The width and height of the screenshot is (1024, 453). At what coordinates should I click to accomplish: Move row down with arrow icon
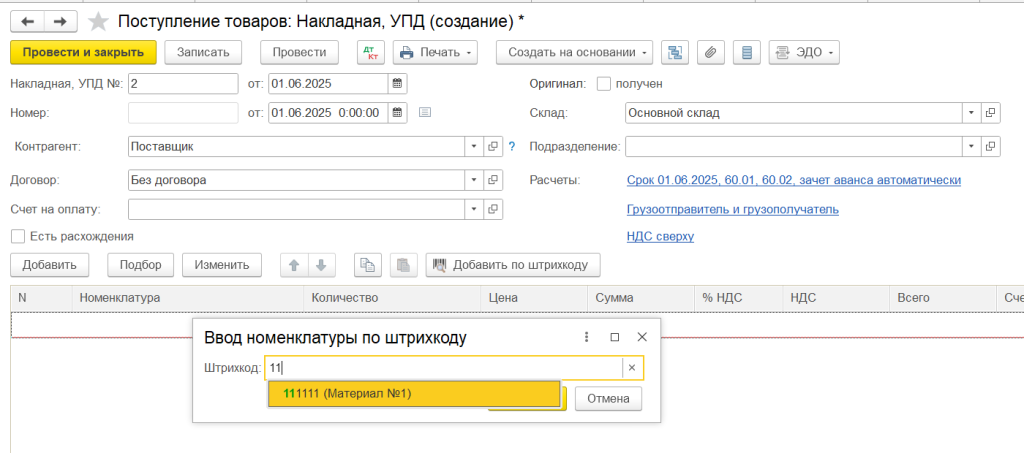point(321,265)
